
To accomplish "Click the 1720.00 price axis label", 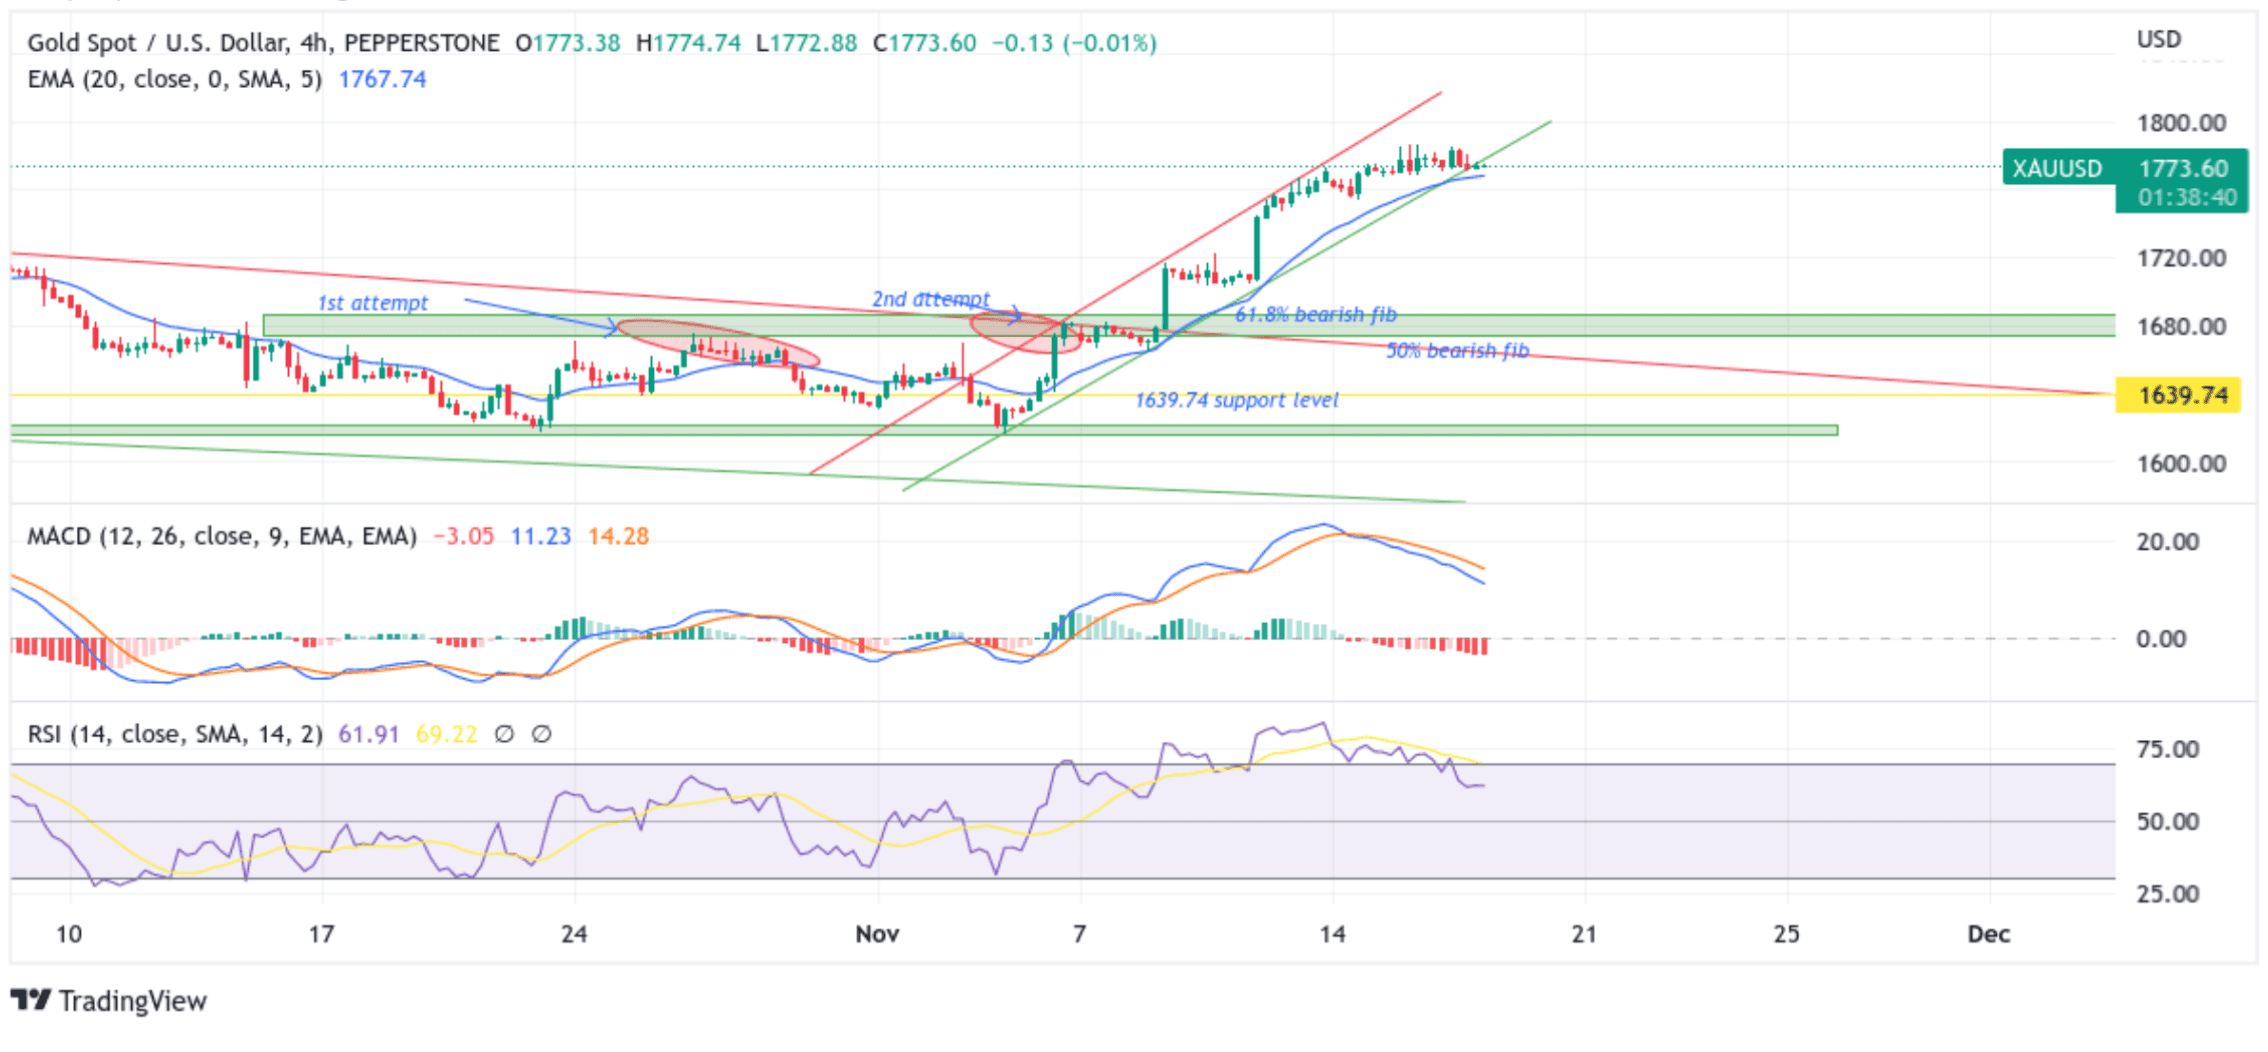I will click(x=2181, y=258).
